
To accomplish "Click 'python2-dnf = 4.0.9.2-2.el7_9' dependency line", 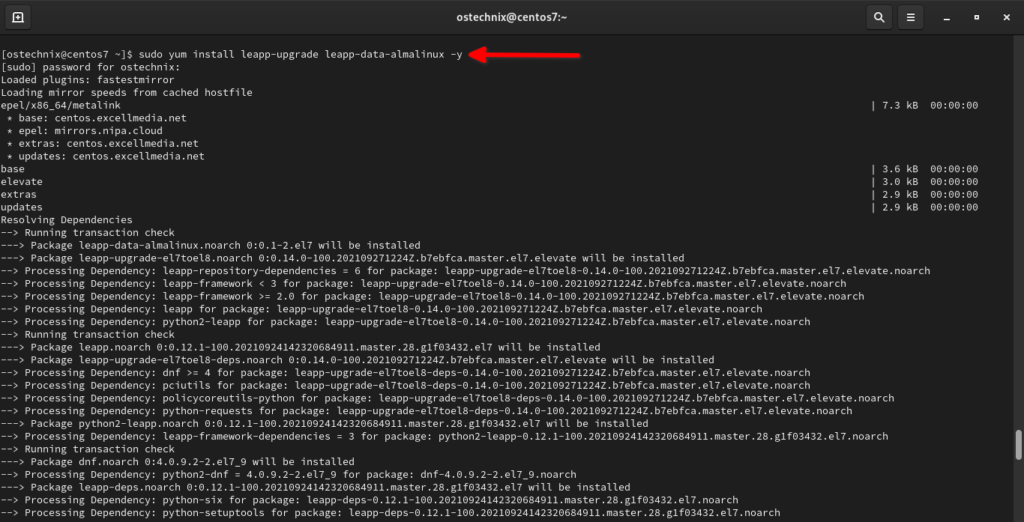I will point(288,475).
